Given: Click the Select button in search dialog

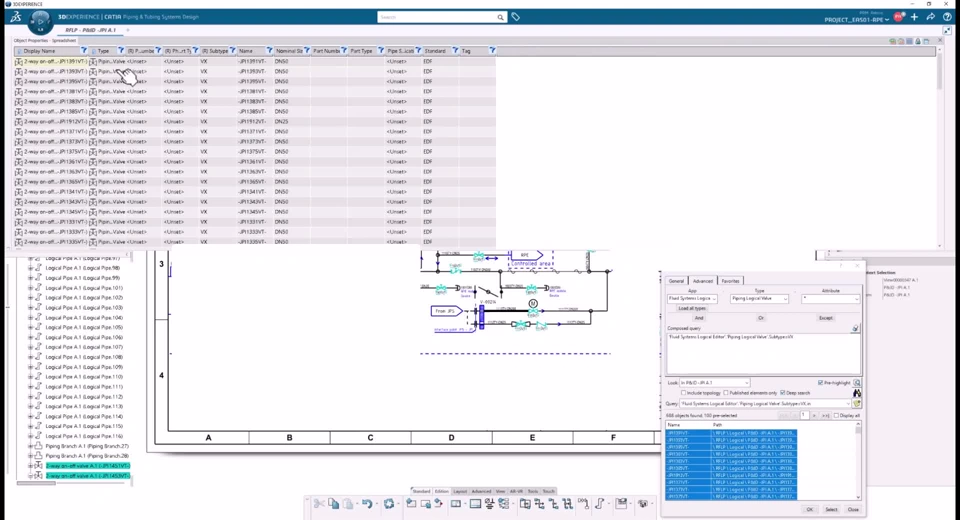Looking at the screenshot, I should tap(831, 510).
